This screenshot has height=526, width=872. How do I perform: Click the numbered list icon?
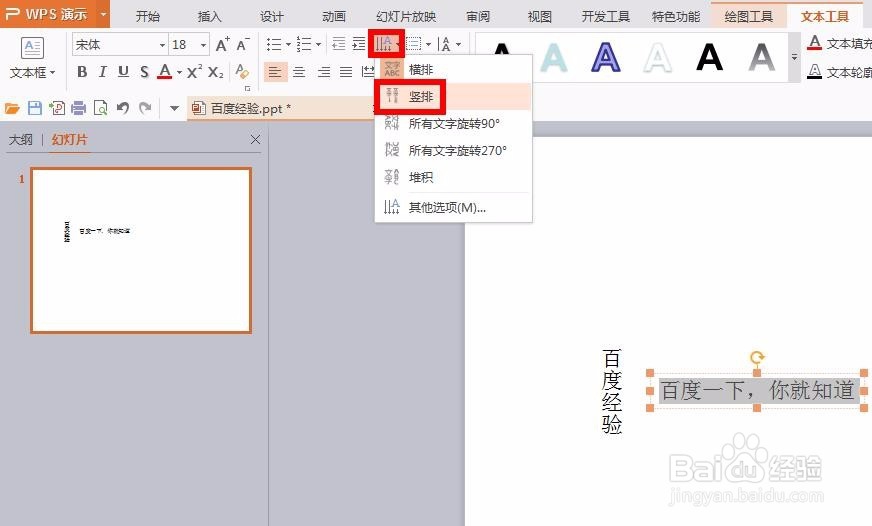pos(304,44)
